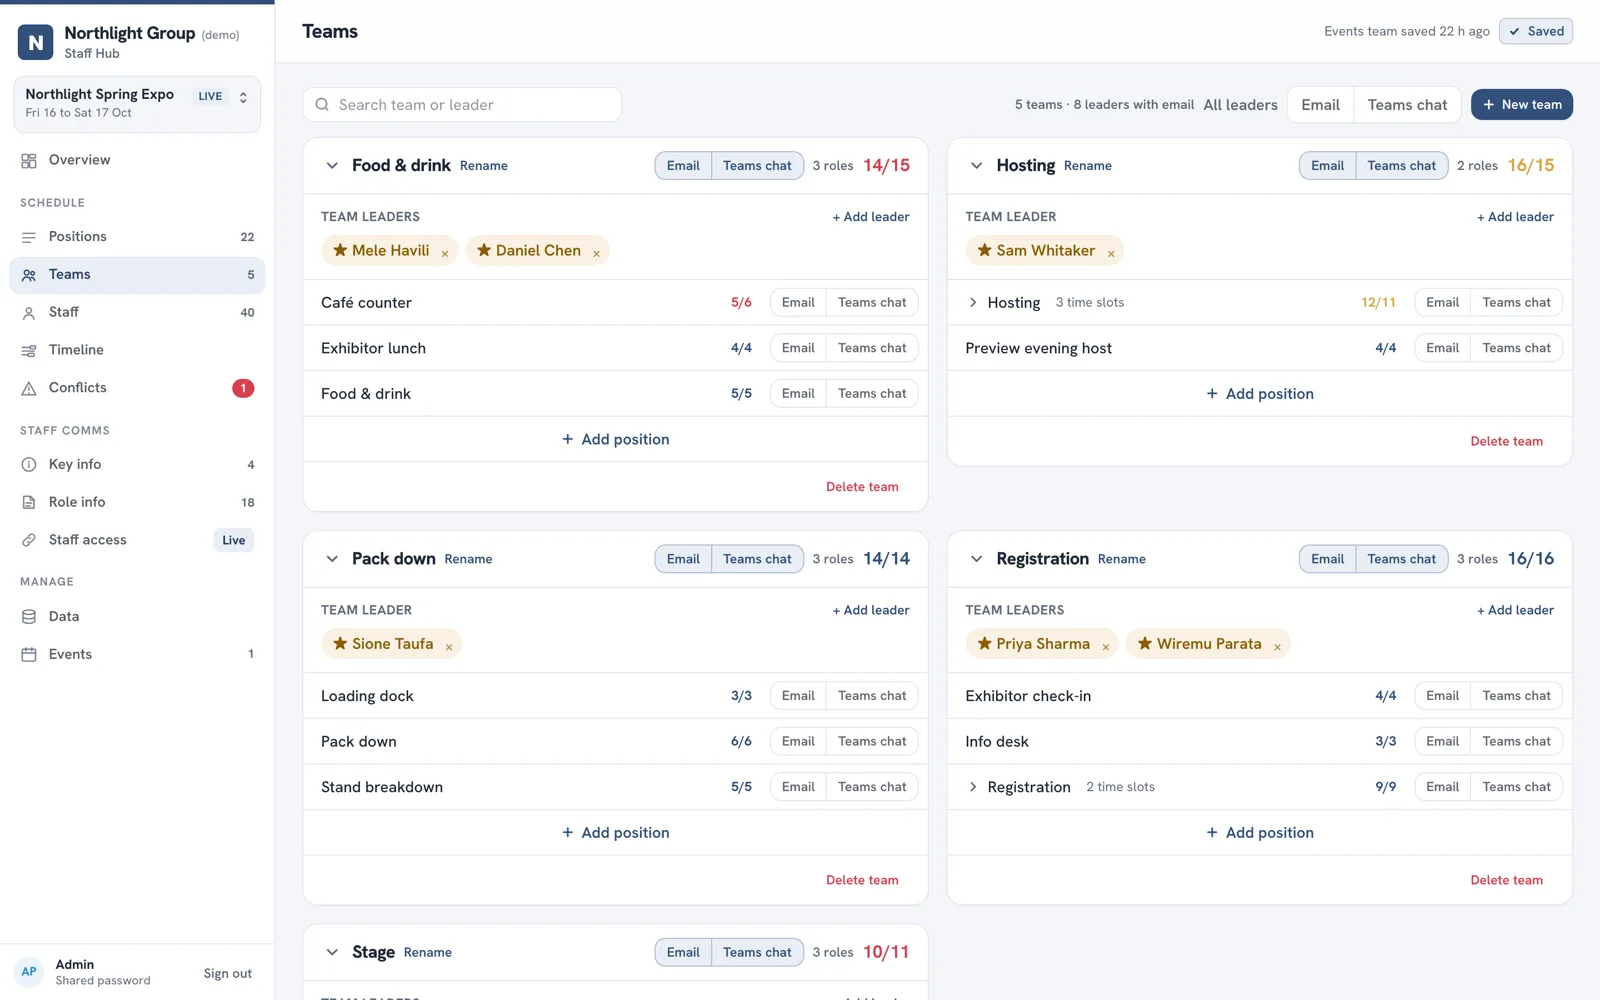
Task: Open Events under Manage
Action: click(x=137, y=654)
